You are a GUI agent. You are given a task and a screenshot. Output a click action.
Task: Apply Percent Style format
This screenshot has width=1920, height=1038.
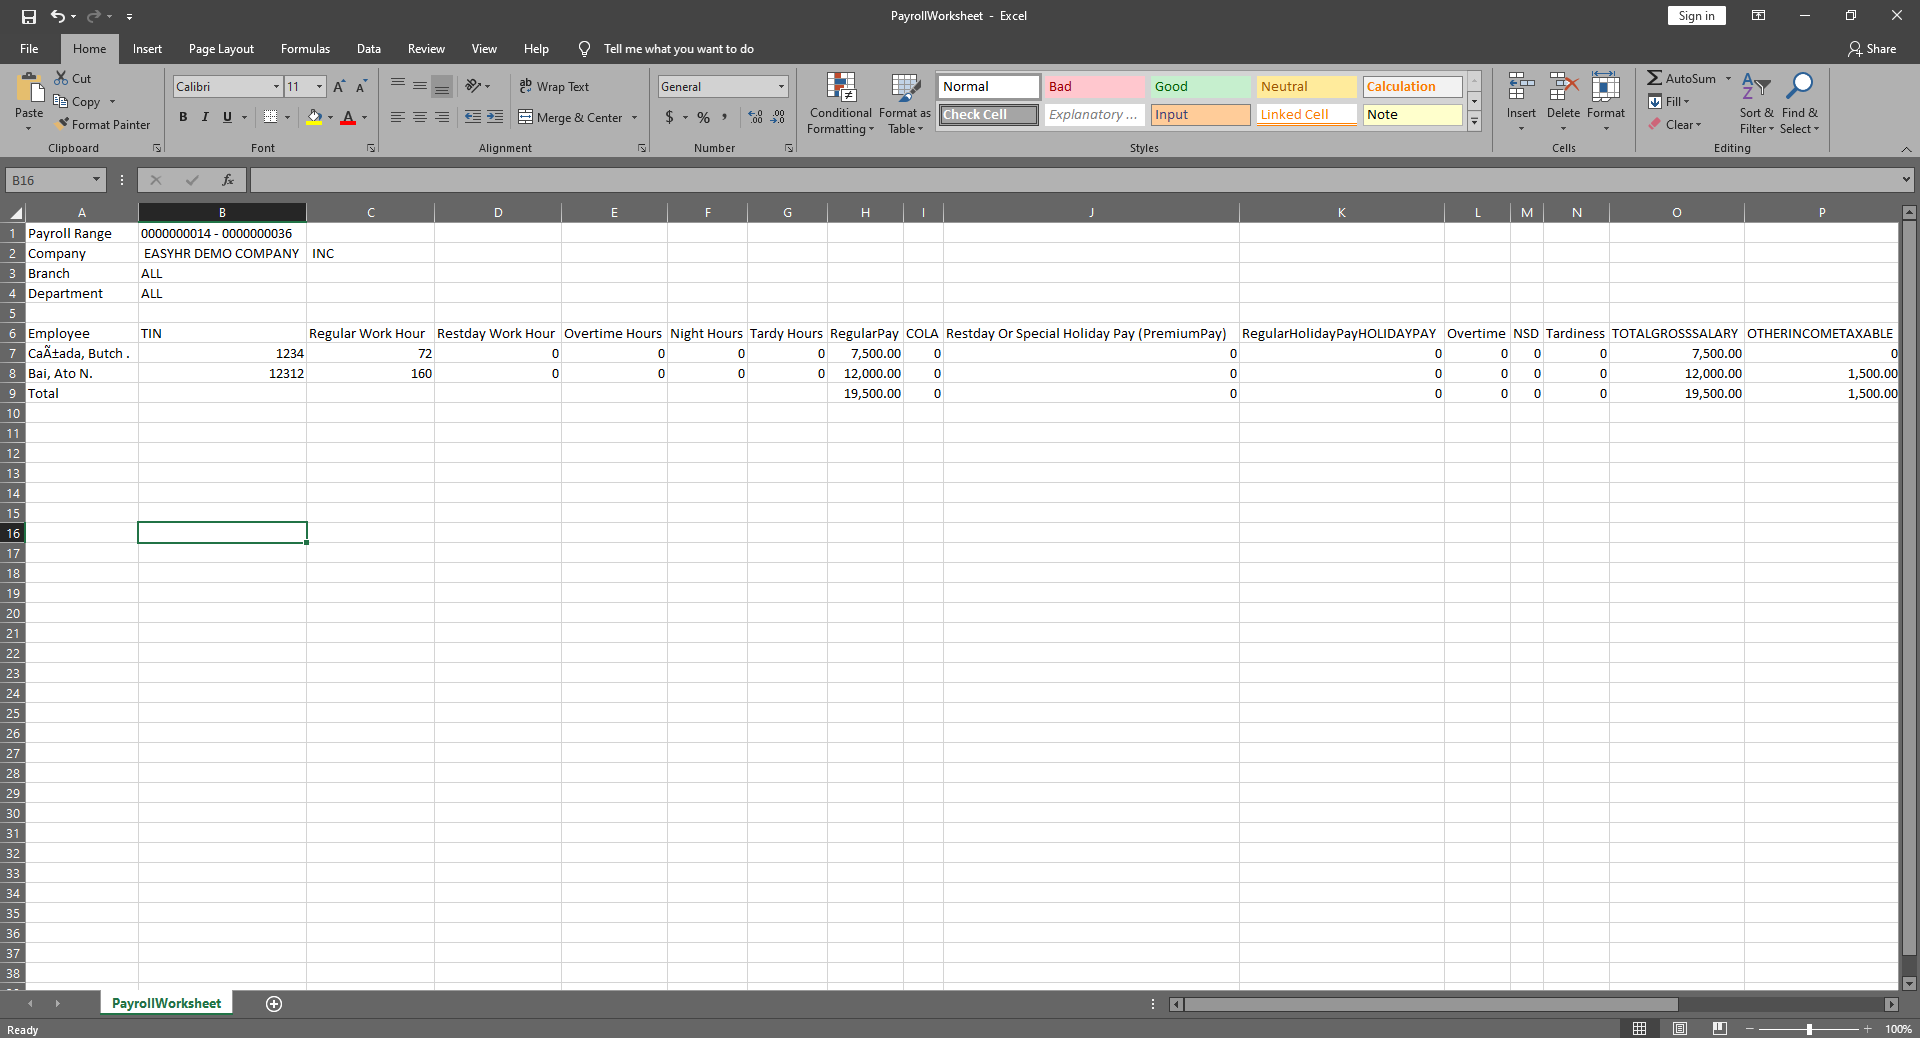pos(704,117)
